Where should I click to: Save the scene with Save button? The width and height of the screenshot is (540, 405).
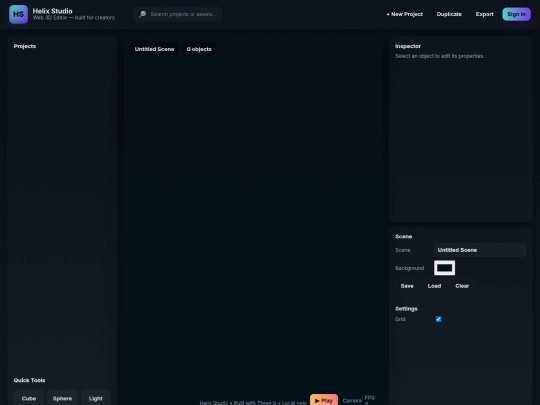[x=407, y=286]
